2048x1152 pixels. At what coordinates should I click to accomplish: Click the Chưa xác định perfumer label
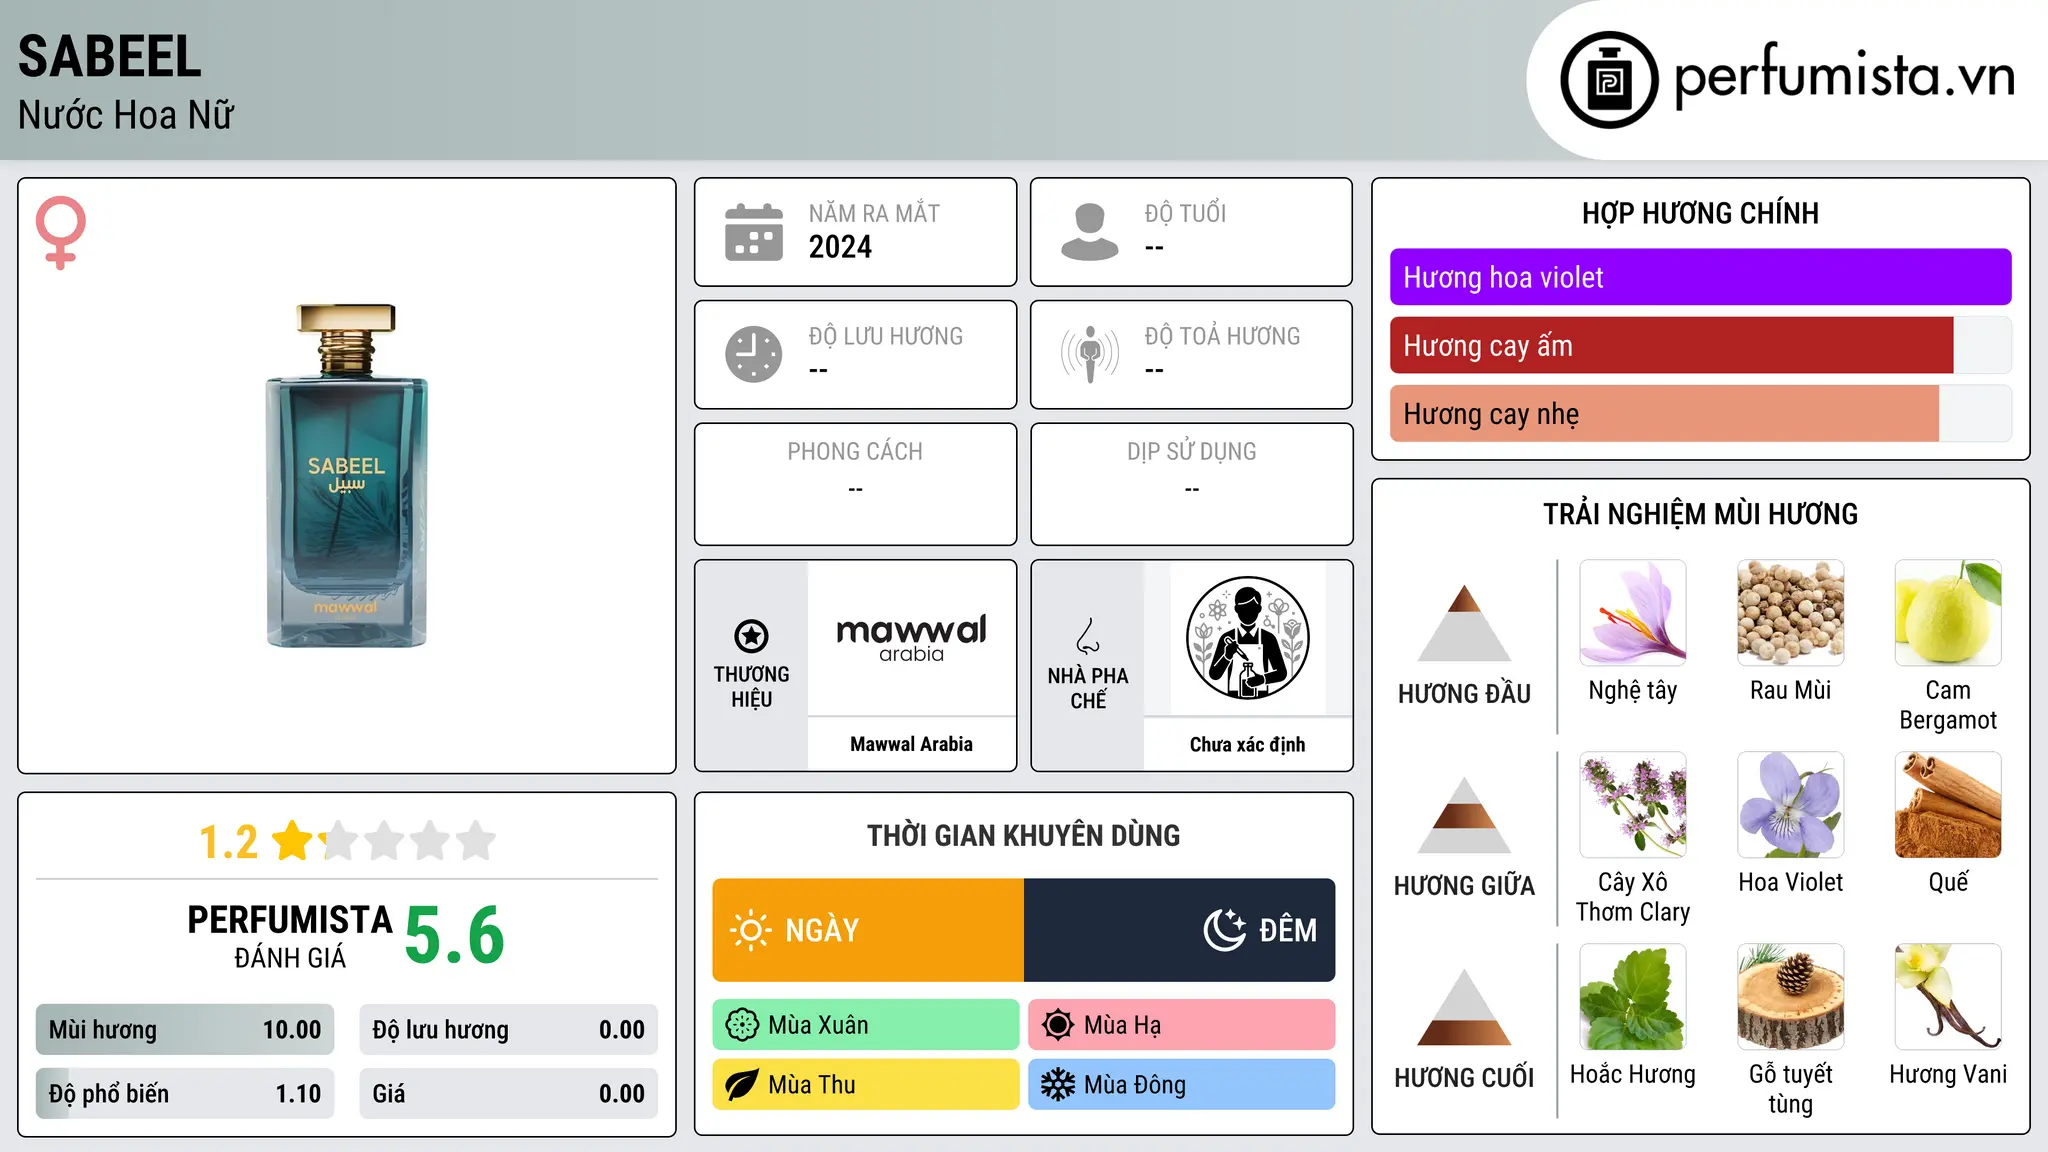(1247, 744)
